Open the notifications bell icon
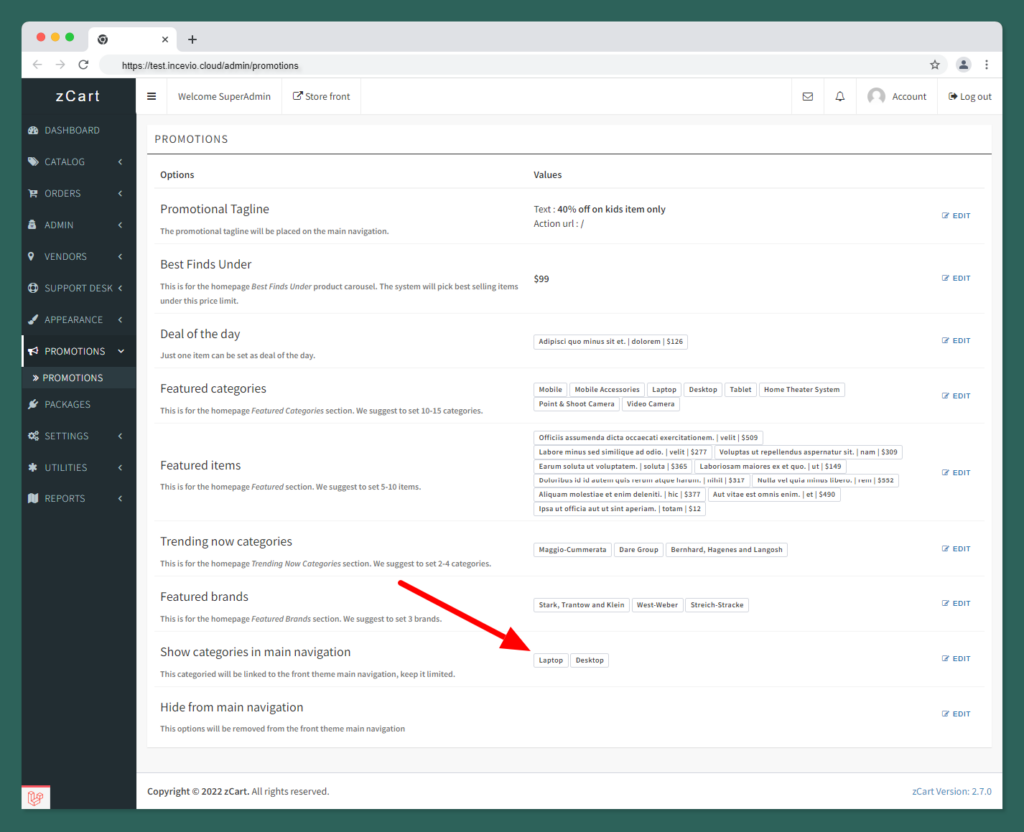Screen dimensions: 1024x832 pos(840,97)
